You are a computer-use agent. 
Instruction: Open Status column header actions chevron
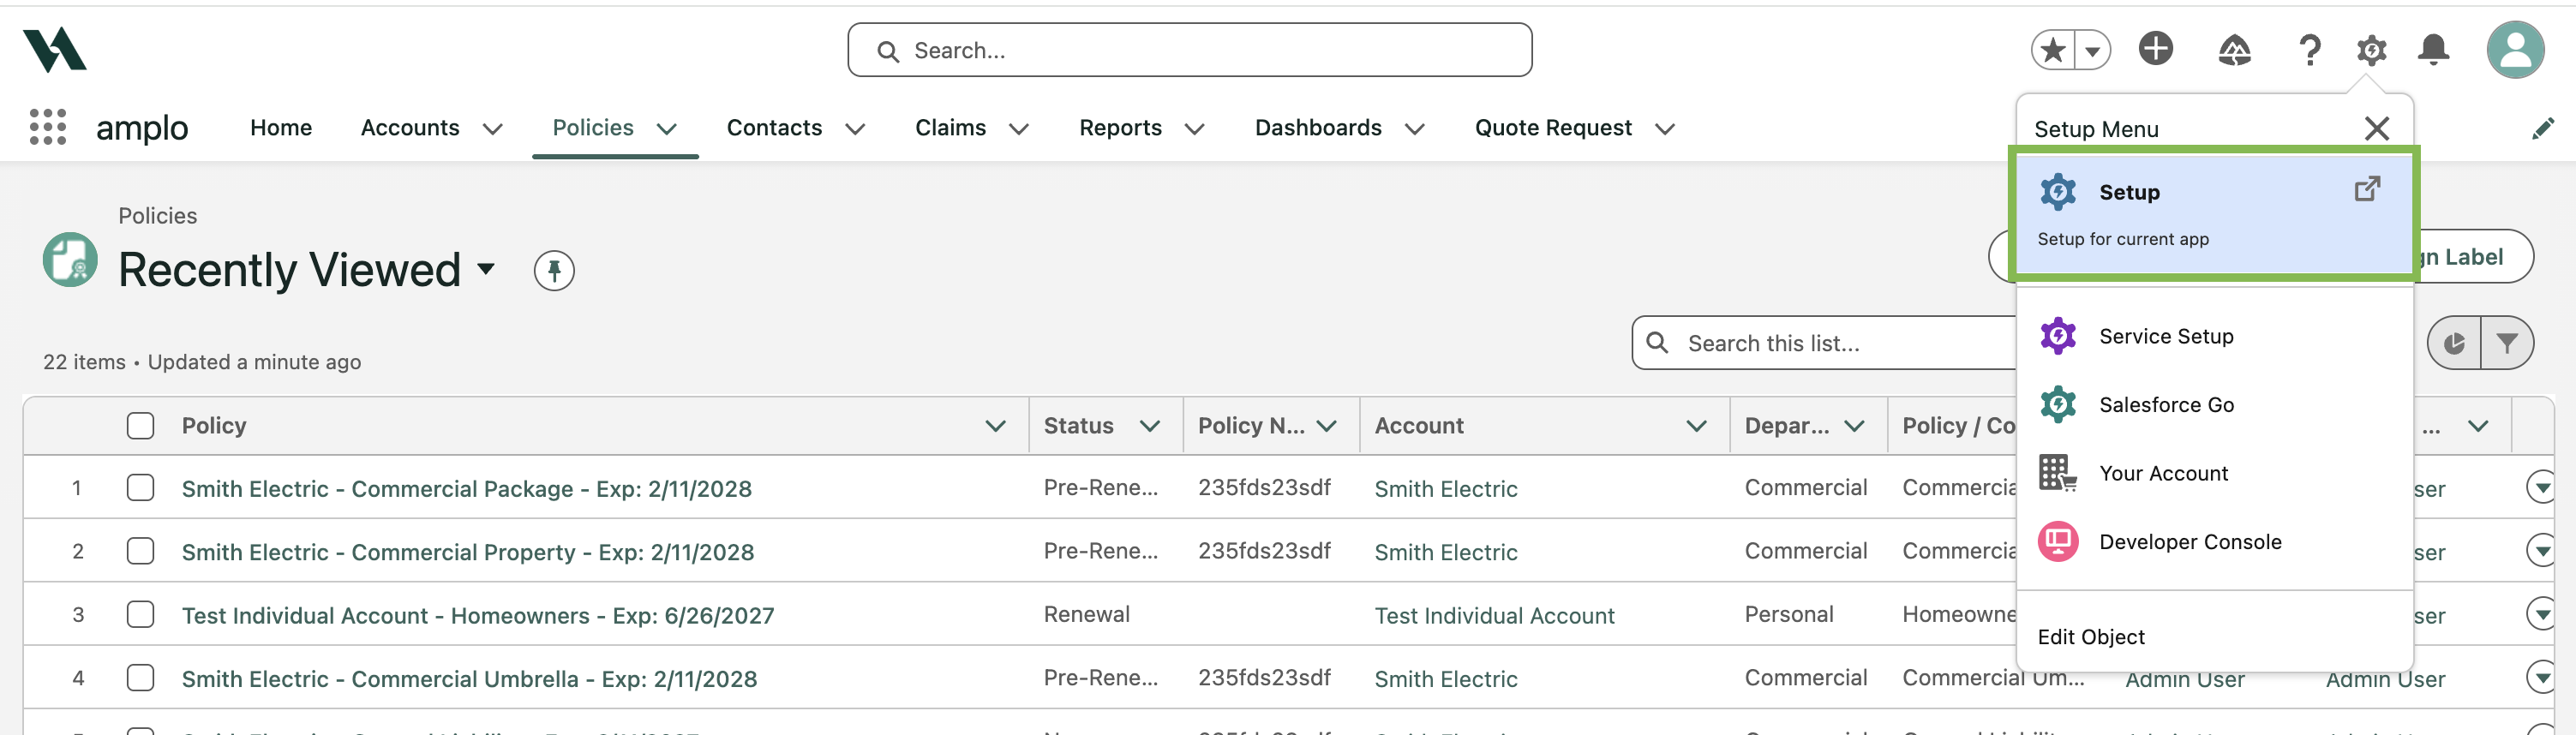(x=1150, y=426)
